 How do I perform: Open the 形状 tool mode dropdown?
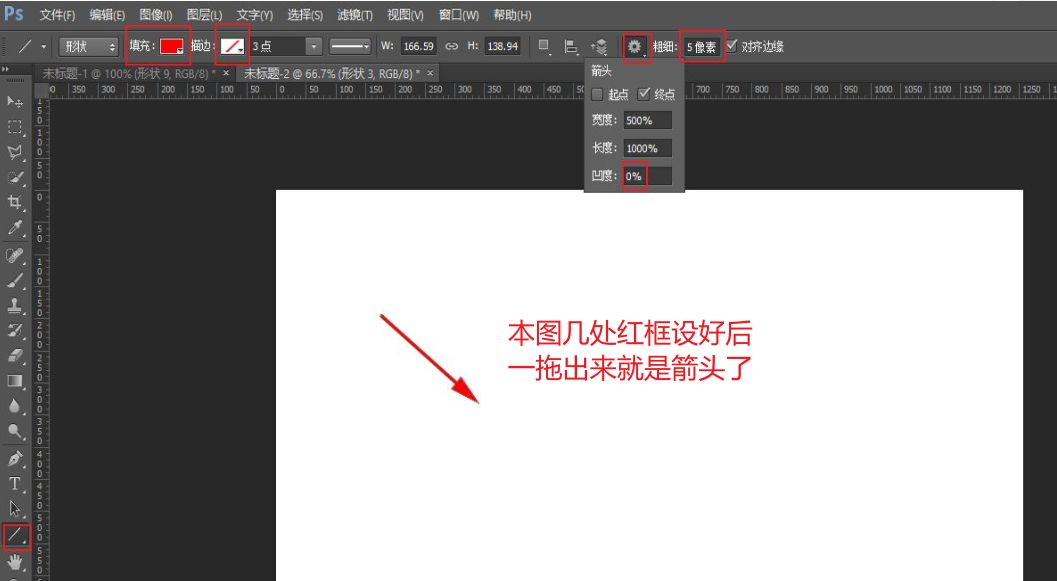click(x=88, y=47)
